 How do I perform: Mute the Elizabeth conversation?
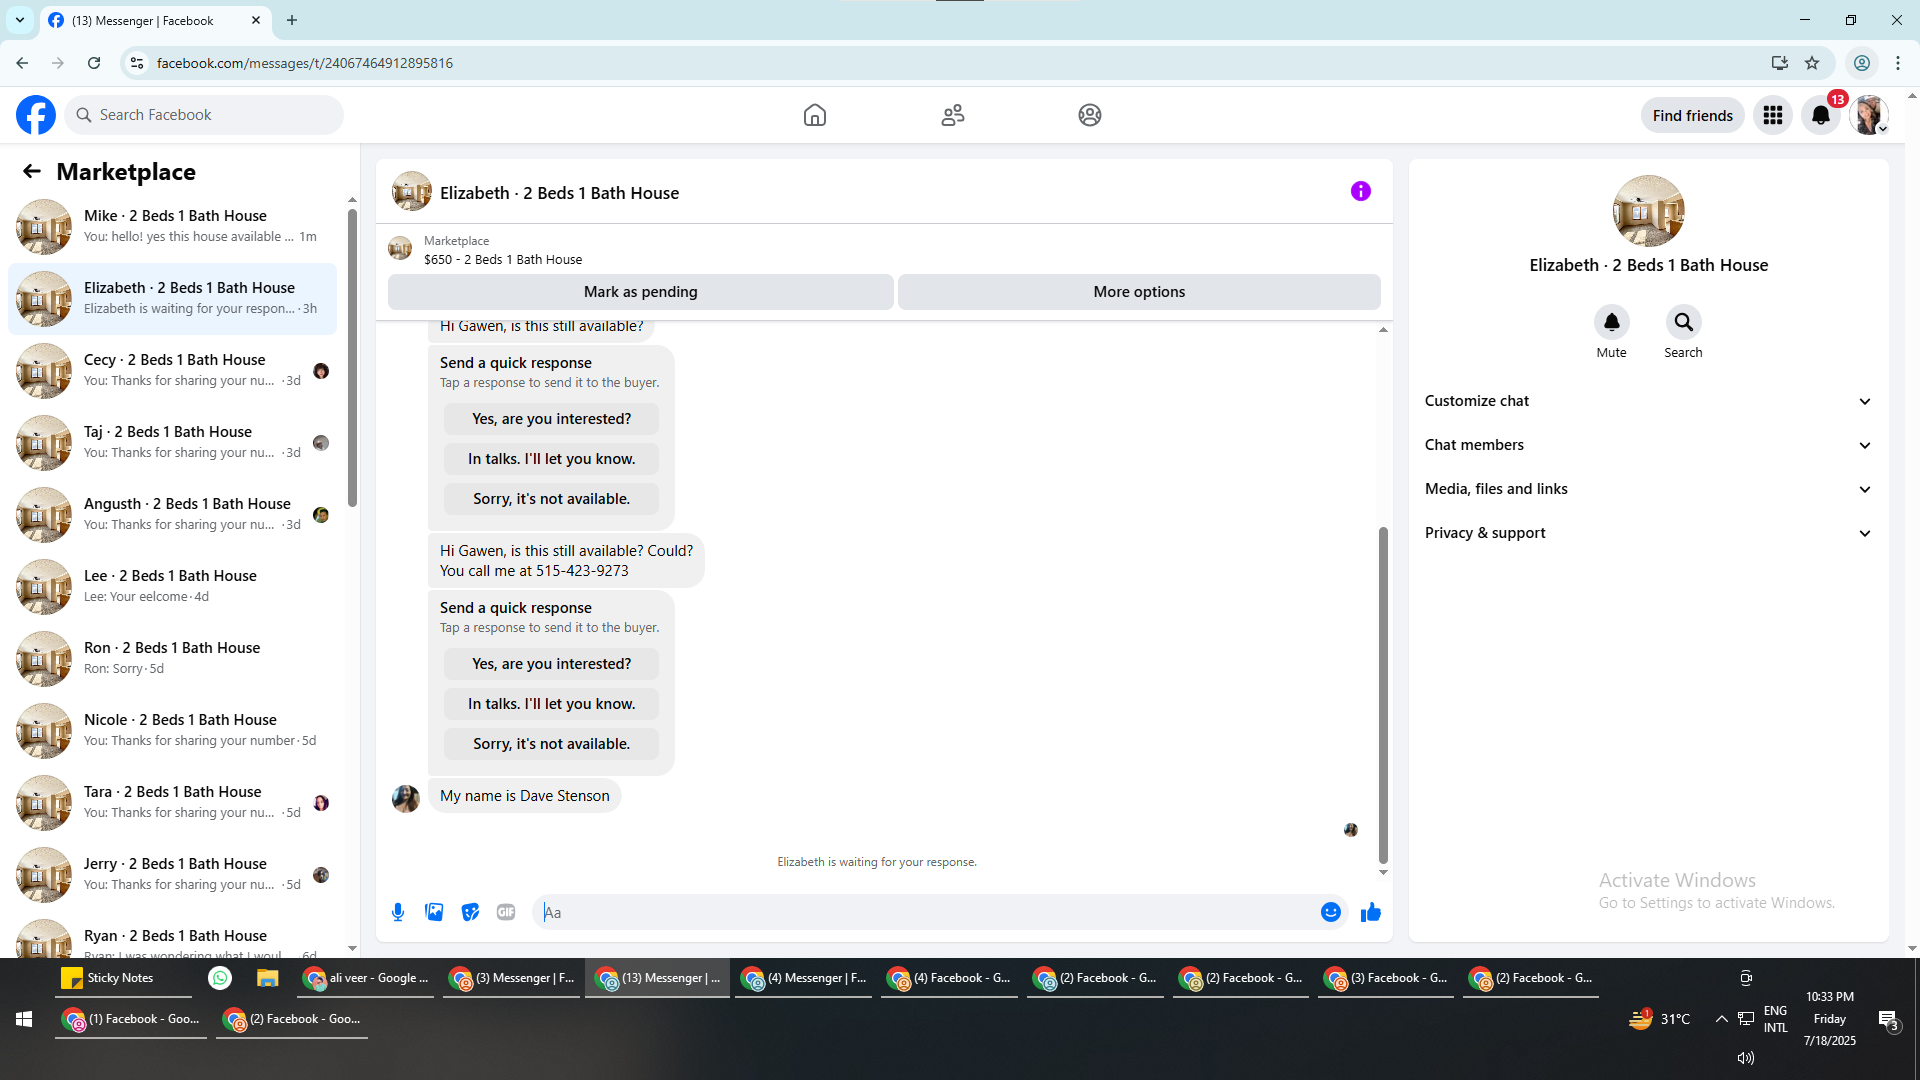pos(1611,323)
